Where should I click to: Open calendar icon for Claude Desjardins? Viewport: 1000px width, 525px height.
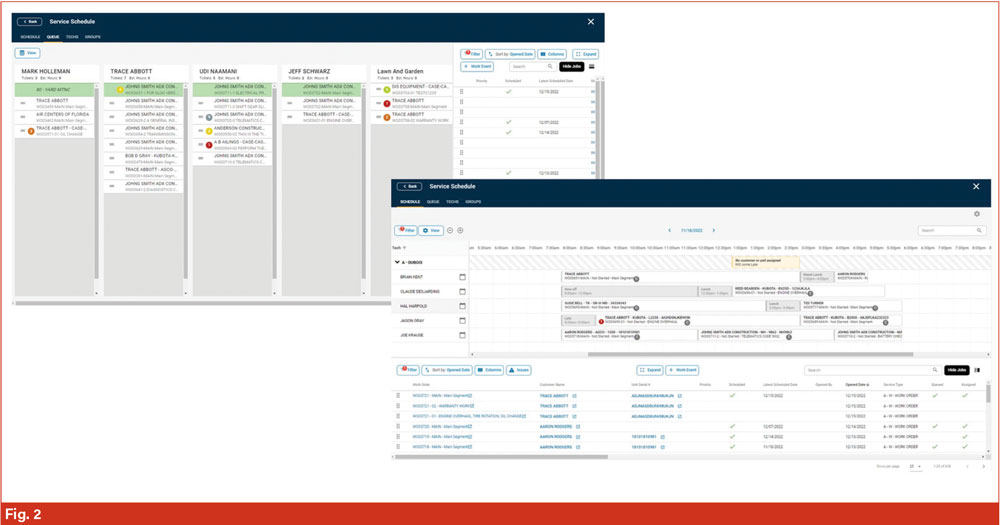[x=462, y=292]
